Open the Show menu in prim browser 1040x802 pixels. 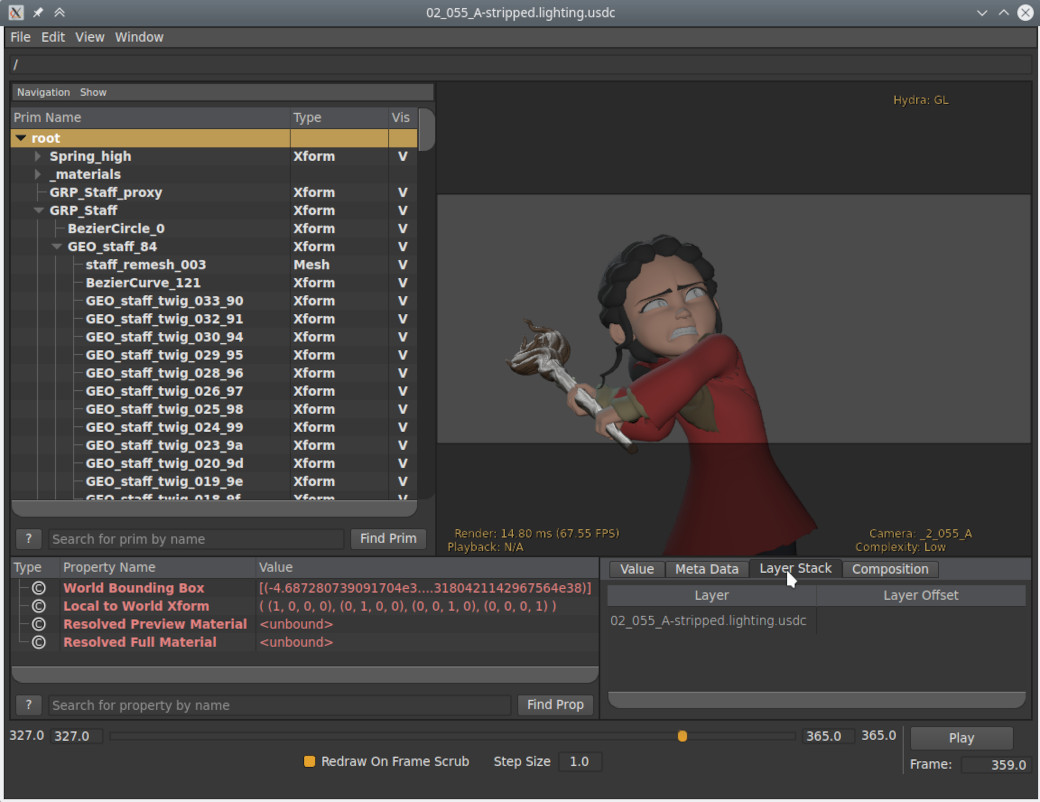point(93,92)
